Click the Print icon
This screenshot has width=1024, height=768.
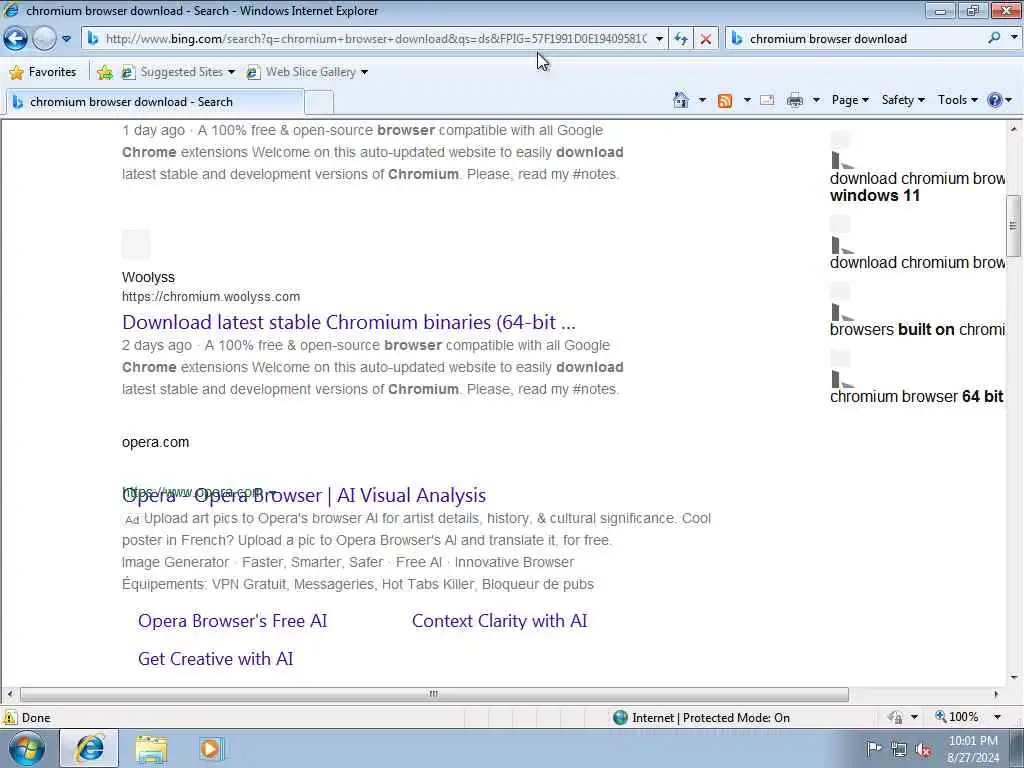tap(795, 100)
